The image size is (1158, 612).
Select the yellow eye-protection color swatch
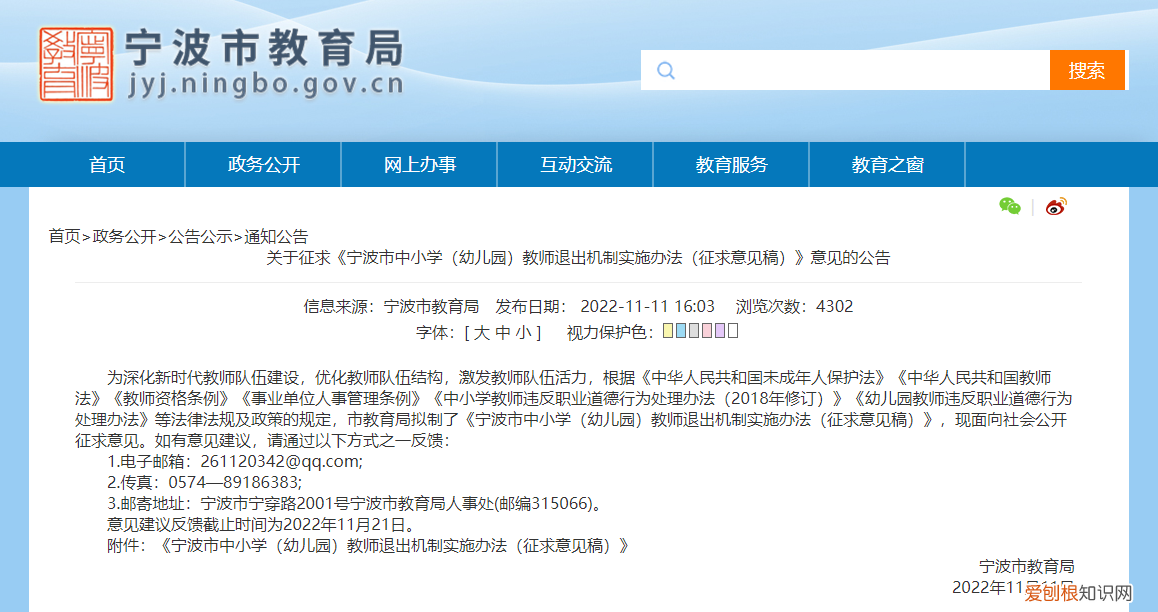tap(668, 331)
